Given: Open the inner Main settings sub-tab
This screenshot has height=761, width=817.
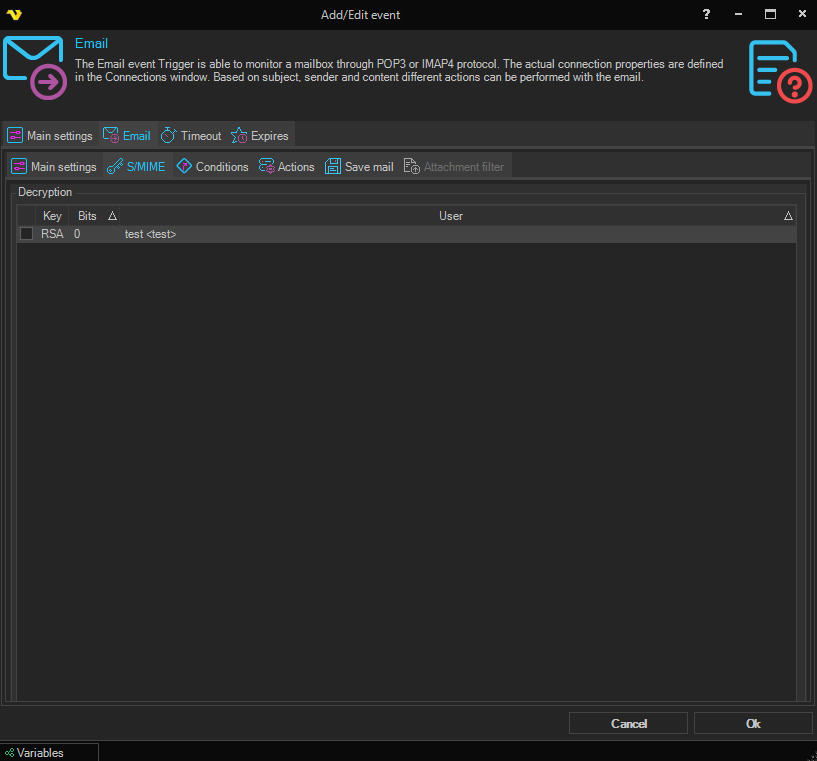Looking at the screenshot, I should pos(54,167).
